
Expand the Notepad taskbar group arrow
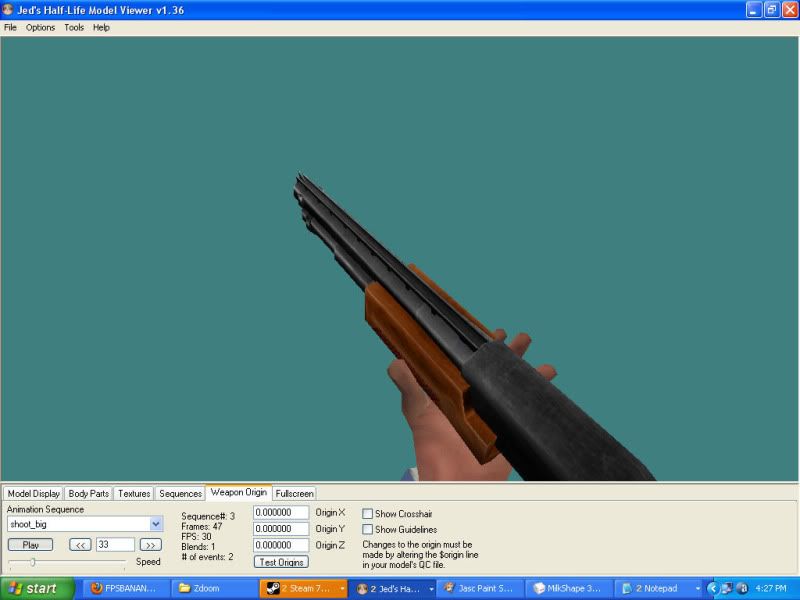(x=698, y=589)
